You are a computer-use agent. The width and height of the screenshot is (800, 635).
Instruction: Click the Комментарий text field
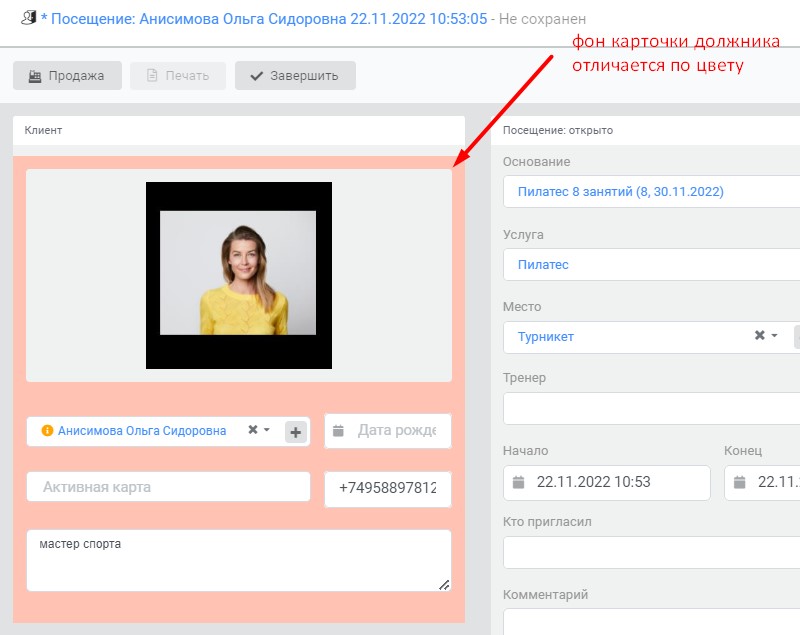coord(652,622)
